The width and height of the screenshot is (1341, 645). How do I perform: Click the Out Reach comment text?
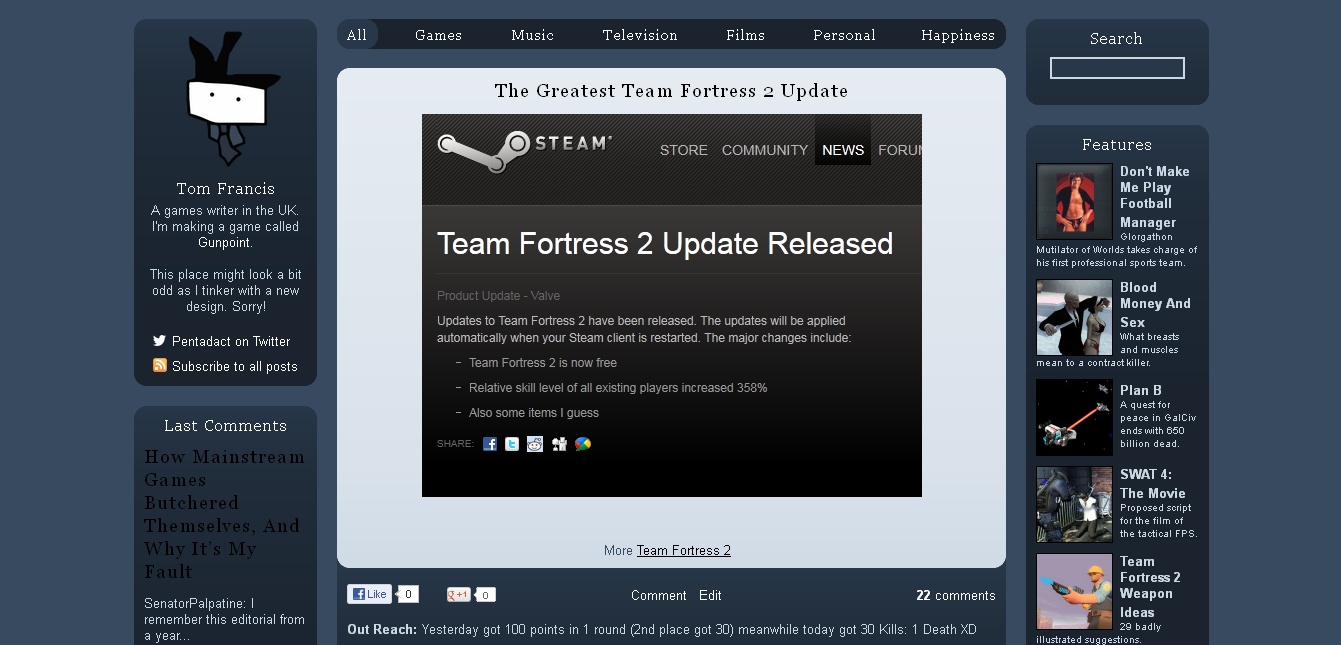tap(662, 629)
